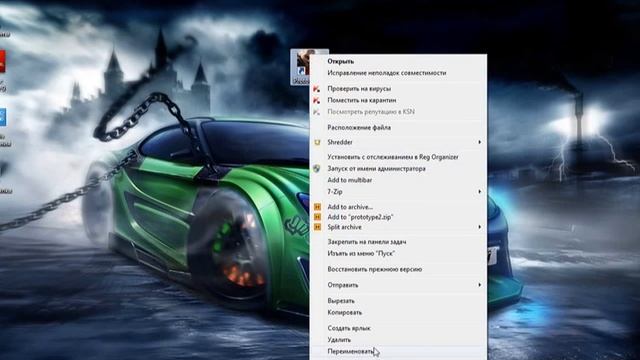Select Вырезать in the menu
The height and width of the screenshot is (360, 640).
point(341,301)
